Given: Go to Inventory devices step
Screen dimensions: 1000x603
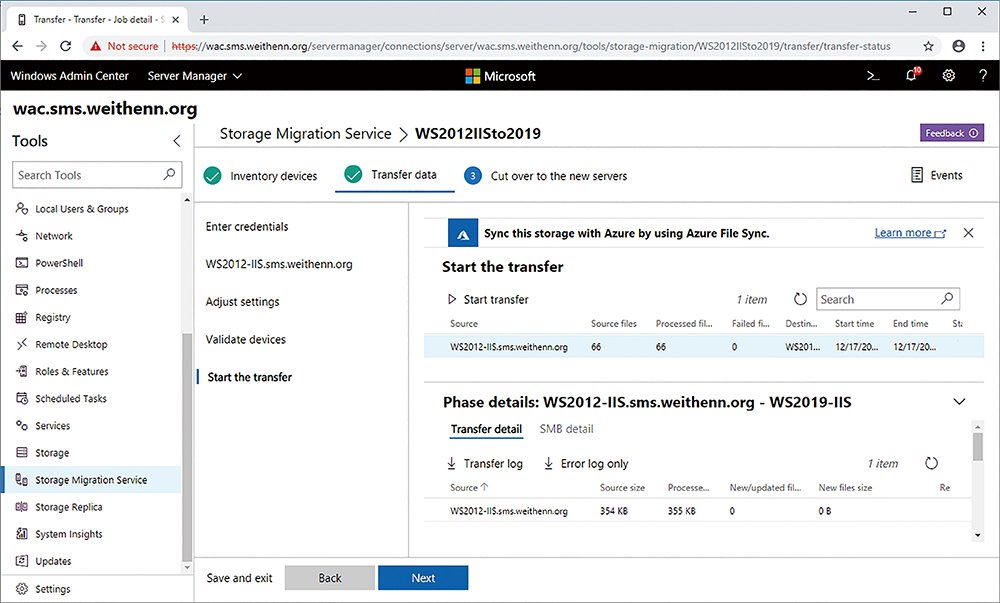Looking at the screenshot, I should point(260,175).
